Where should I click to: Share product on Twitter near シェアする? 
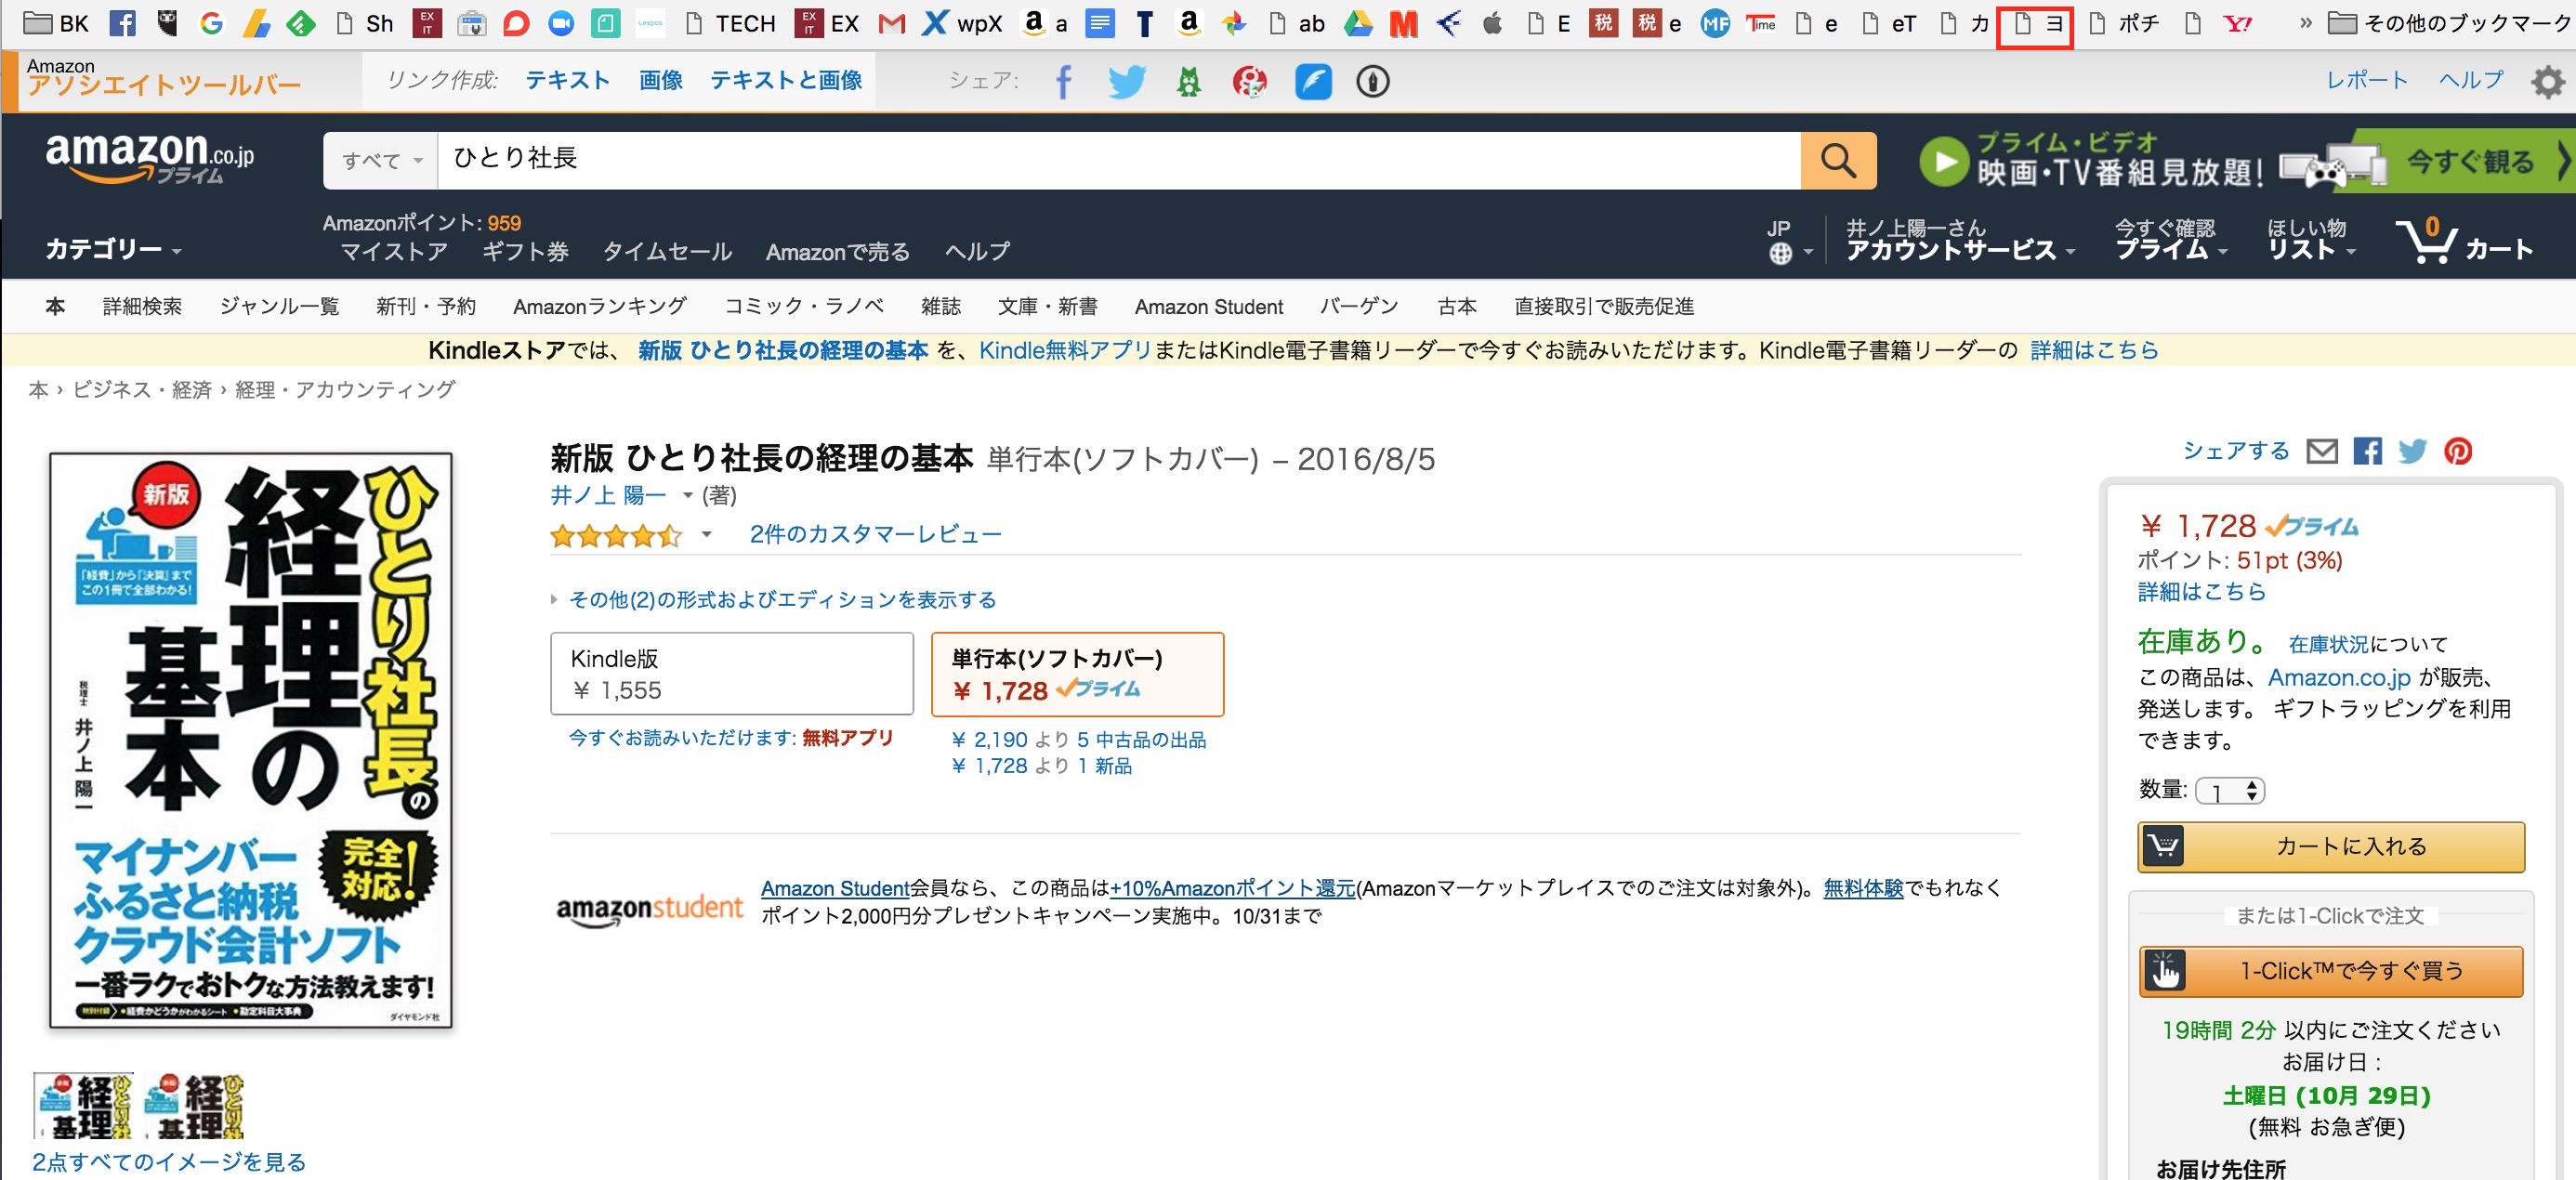(x=2412, y=451)
